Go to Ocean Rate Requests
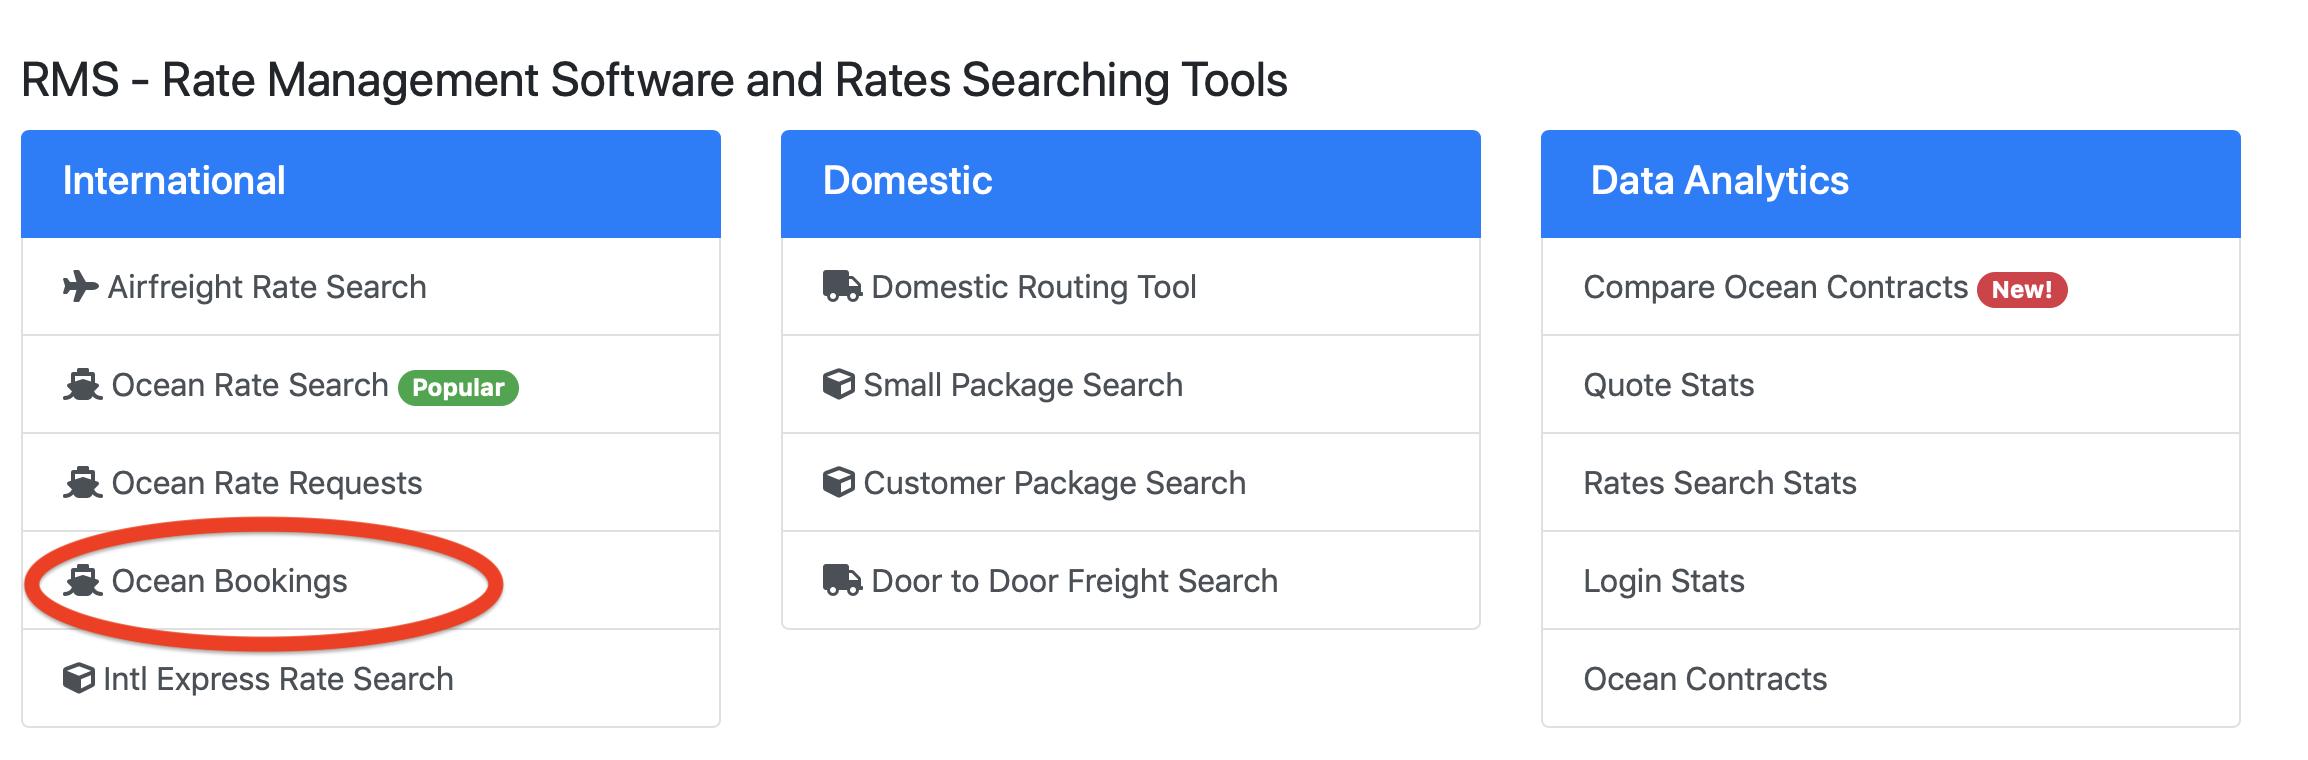 click(267, 483)
